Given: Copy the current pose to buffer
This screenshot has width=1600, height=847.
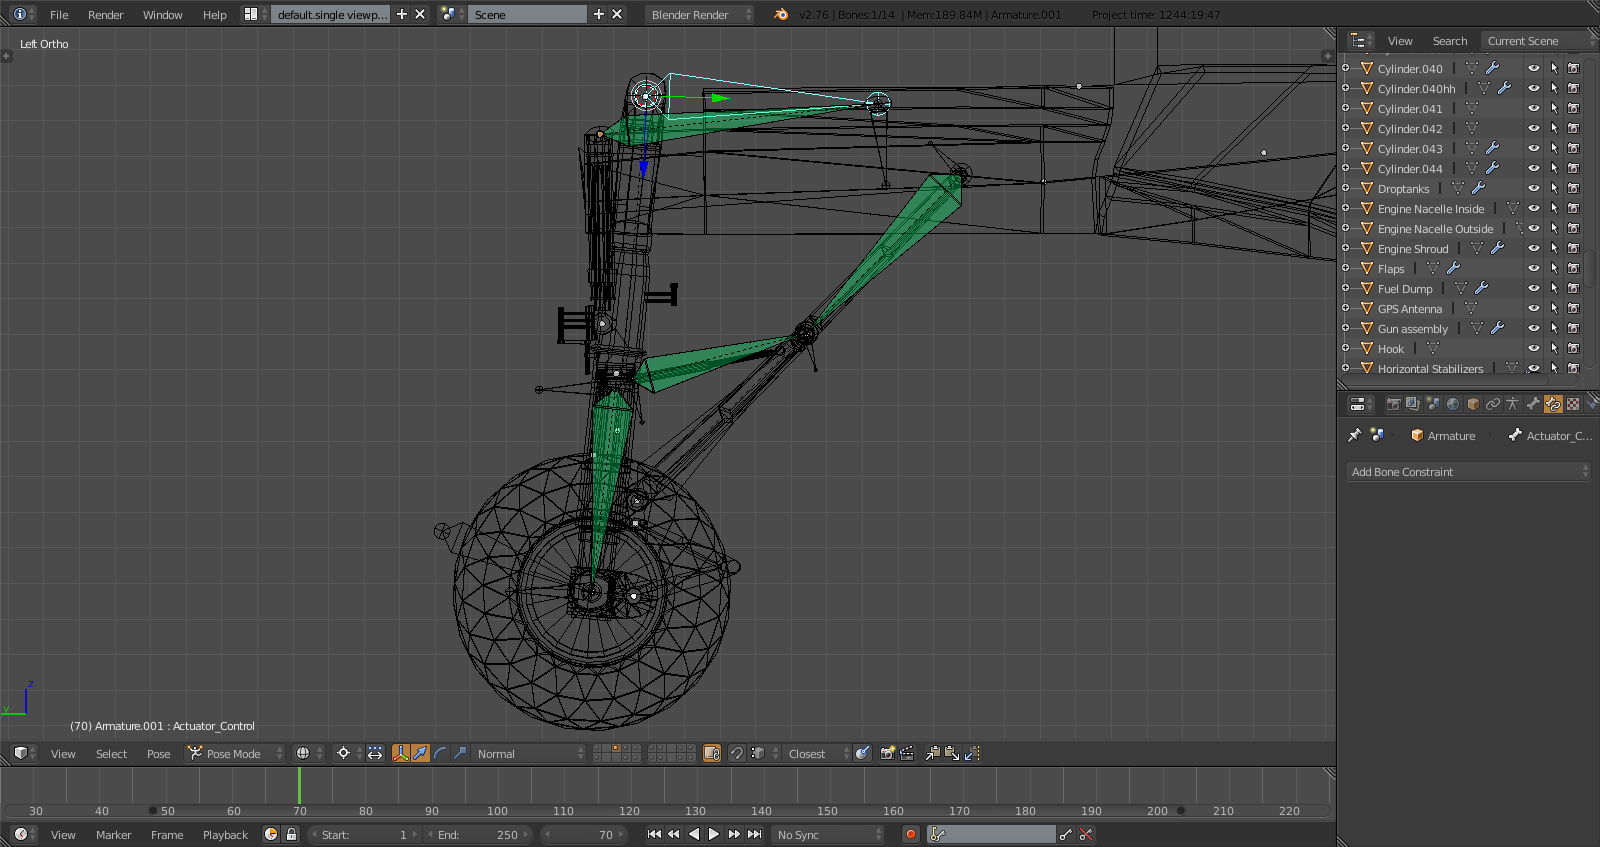Looking at the screenshot, I should 933,753.
